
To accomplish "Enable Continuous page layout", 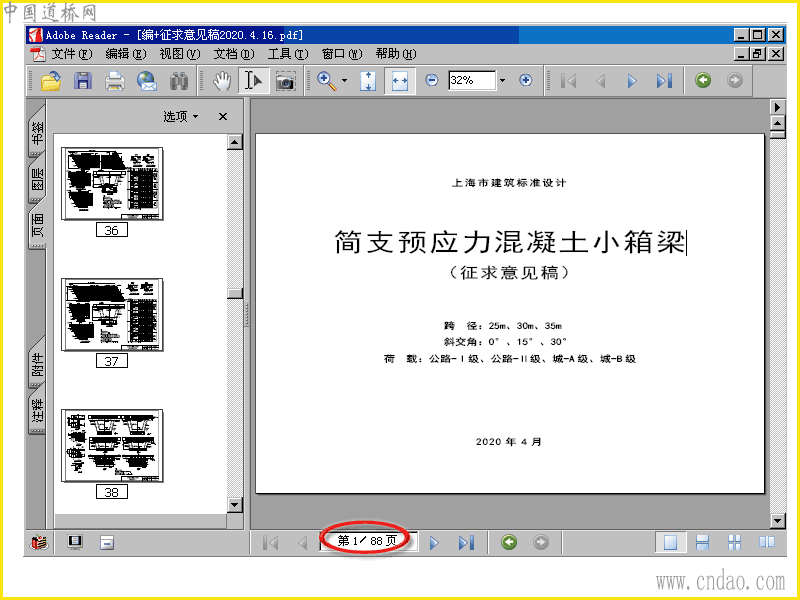I will pyautogui.click(x=703, y=542).
